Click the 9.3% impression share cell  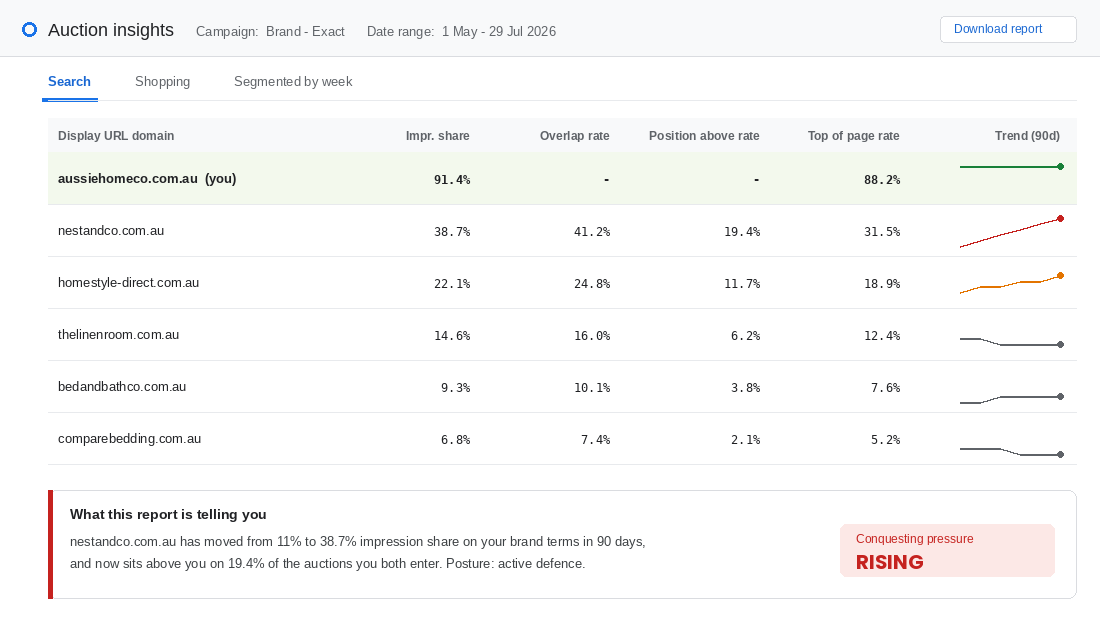pos(455,387)
